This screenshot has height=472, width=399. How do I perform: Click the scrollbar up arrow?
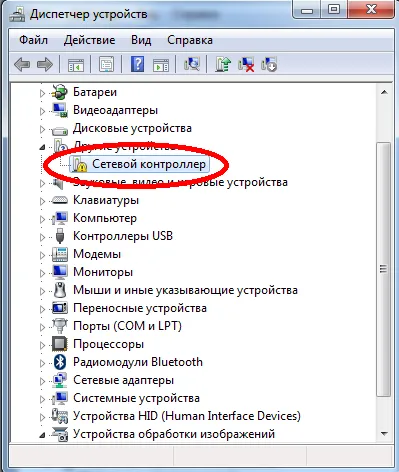pos(384,92)
